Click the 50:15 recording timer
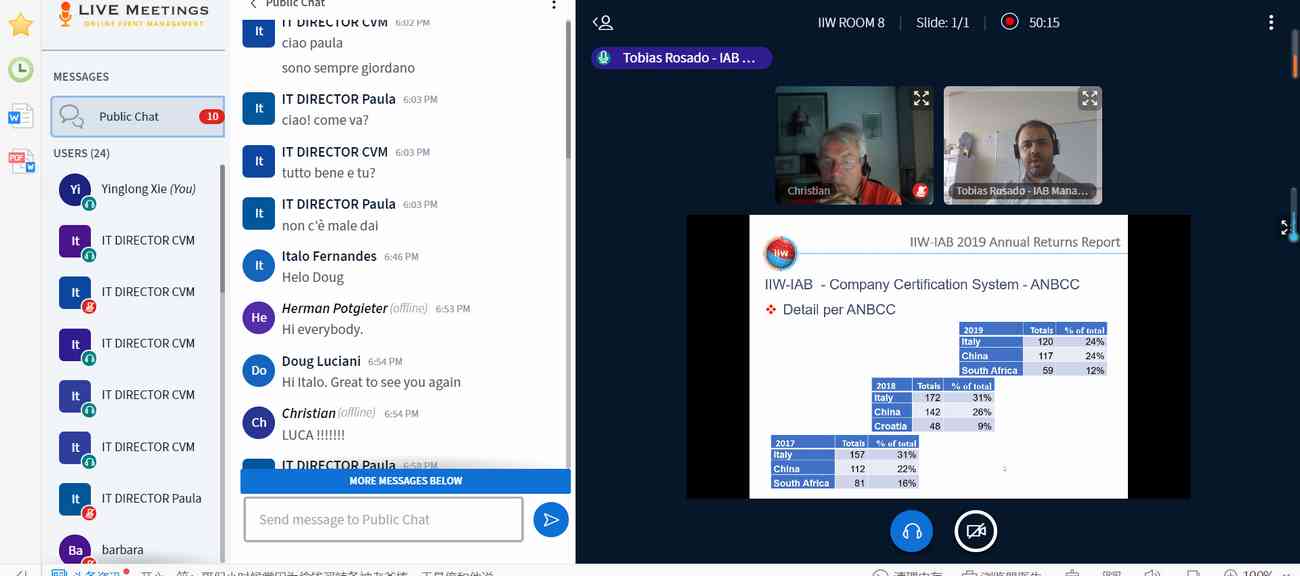 1044,22
